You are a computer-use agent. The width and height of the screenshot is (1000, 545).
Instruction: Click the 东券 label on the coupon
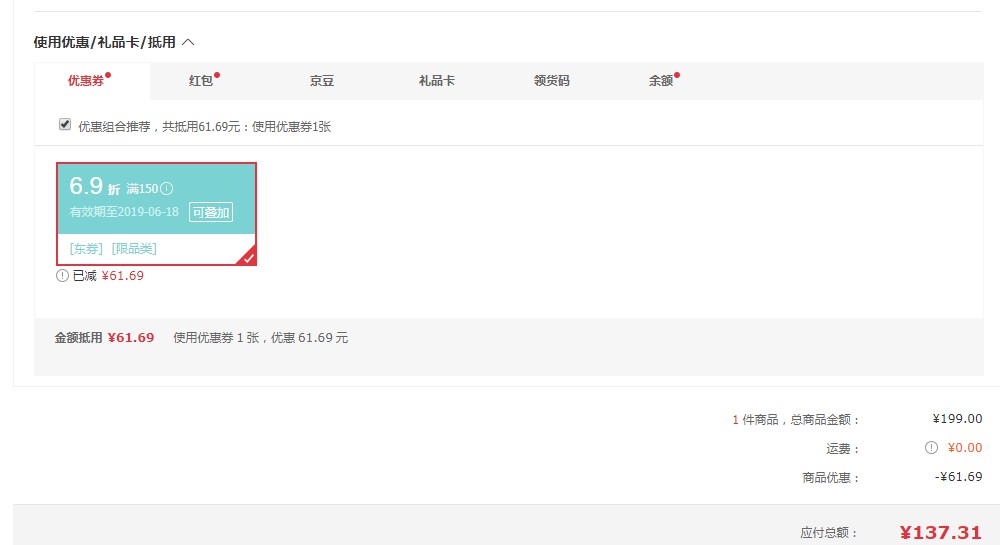click(86, 249)
